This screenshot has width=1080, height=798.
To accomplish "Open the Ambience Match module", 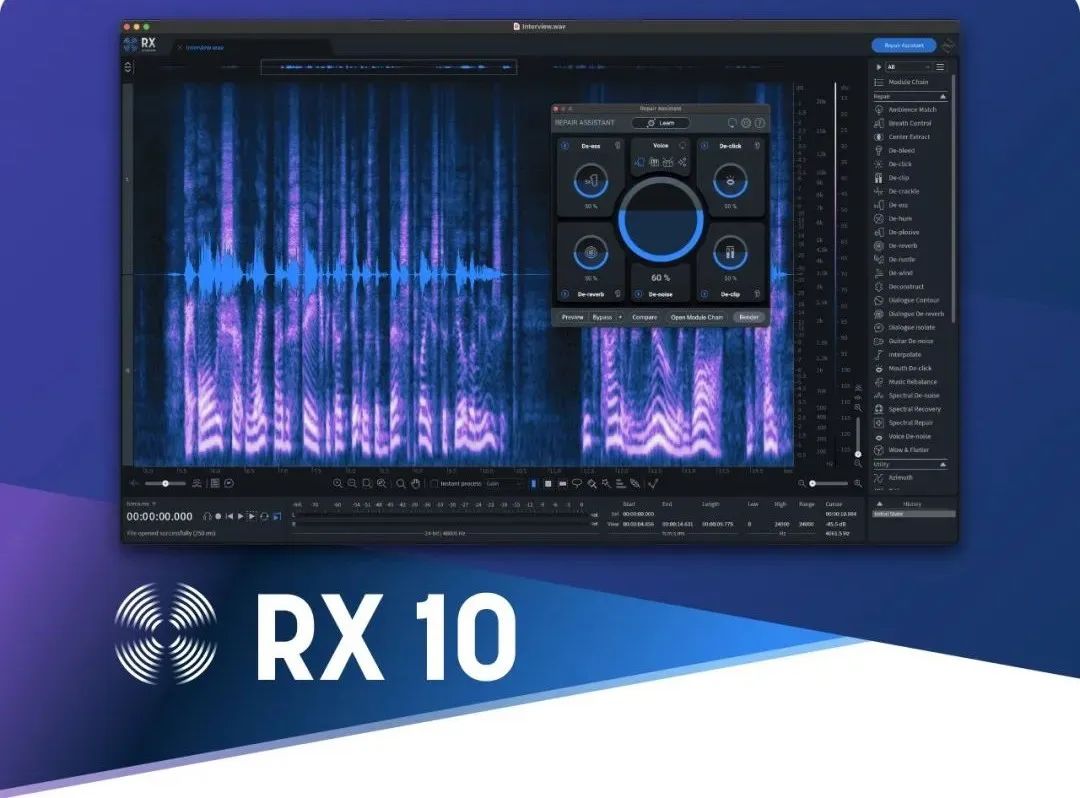I will [905, 109].
